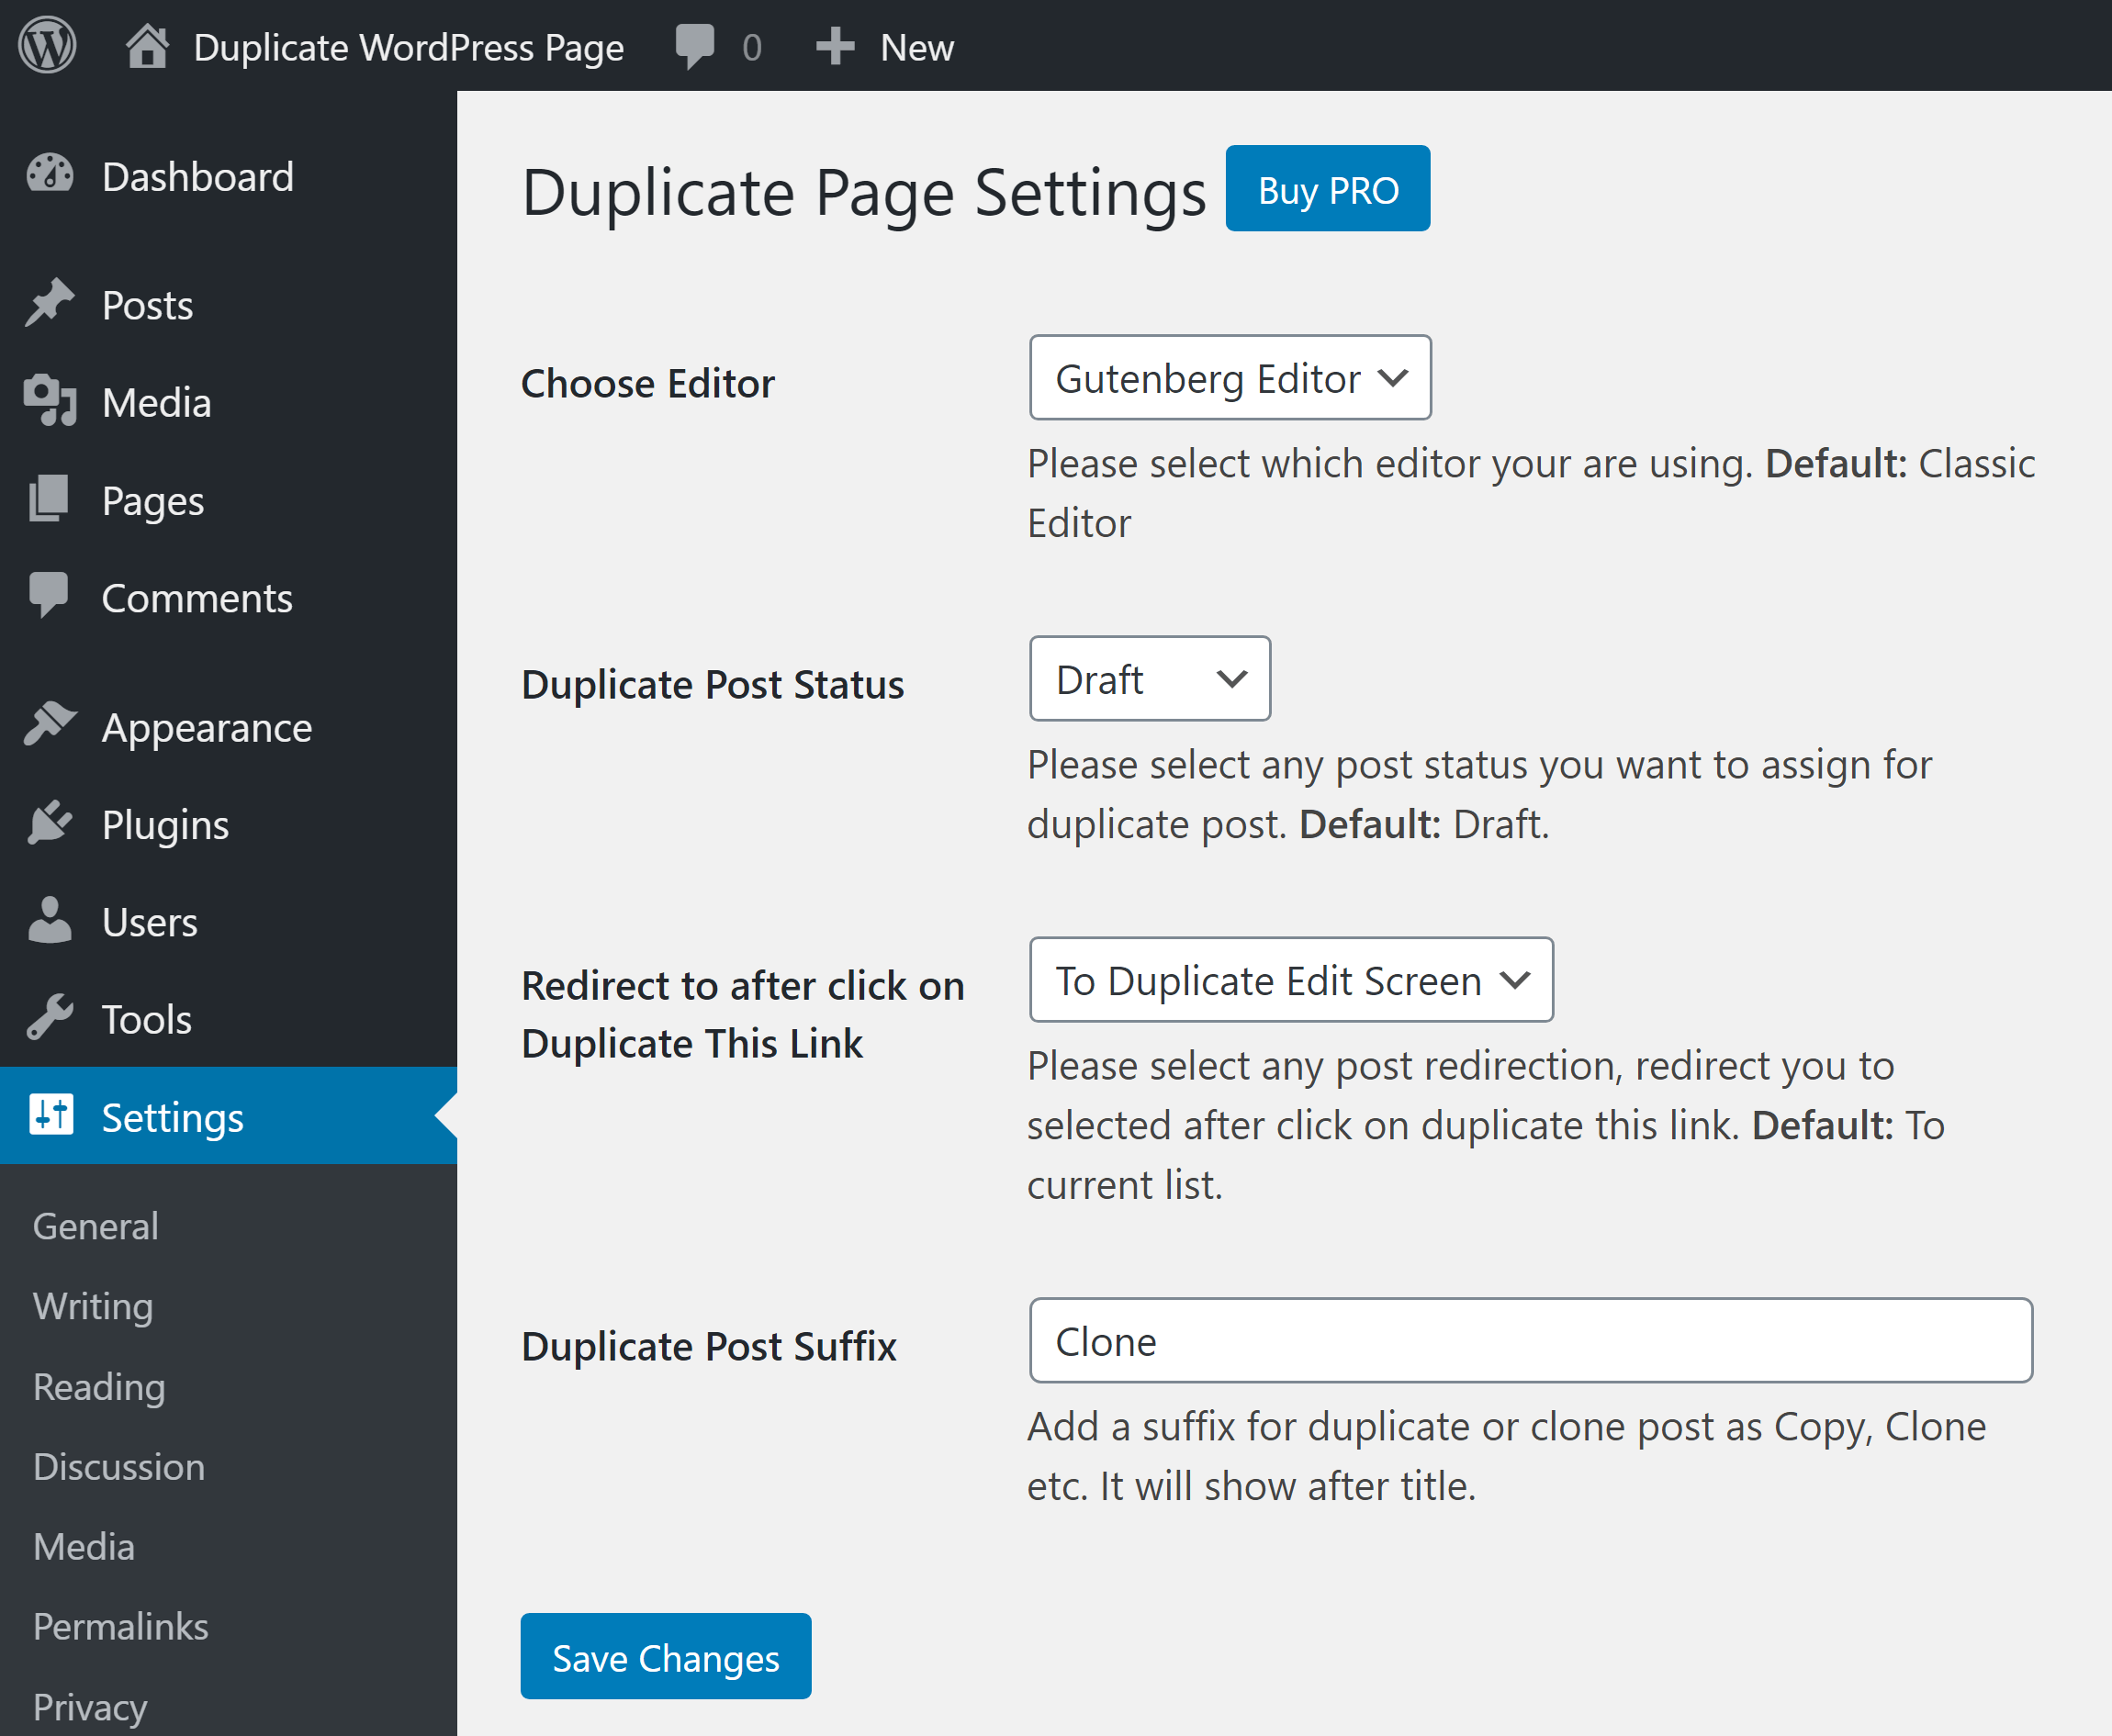Expand the Duplicate Post Status dropdown
The height and width of the screenshot is (1736, 2112).
click(x=1149, y=679)
